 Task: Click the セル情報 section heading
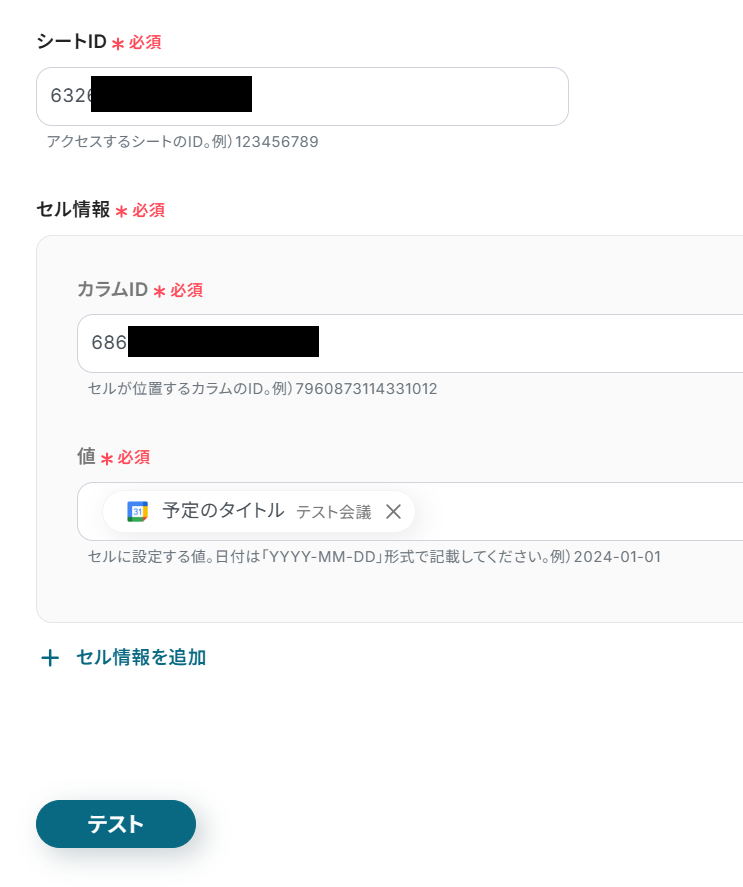point(73,209)
